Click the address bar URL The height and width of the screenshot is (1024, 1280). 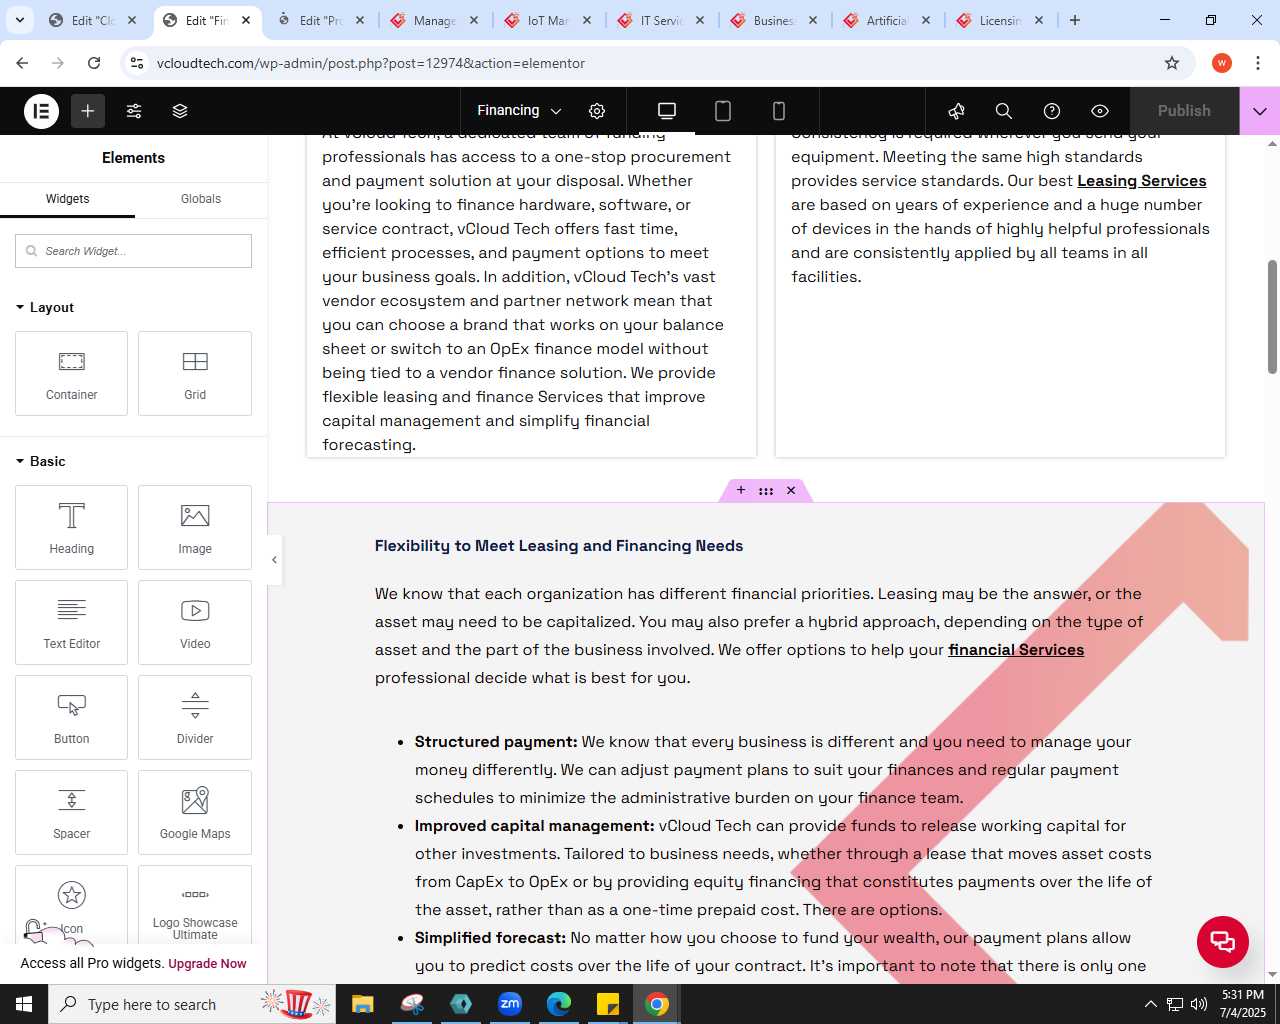(371, 63)
